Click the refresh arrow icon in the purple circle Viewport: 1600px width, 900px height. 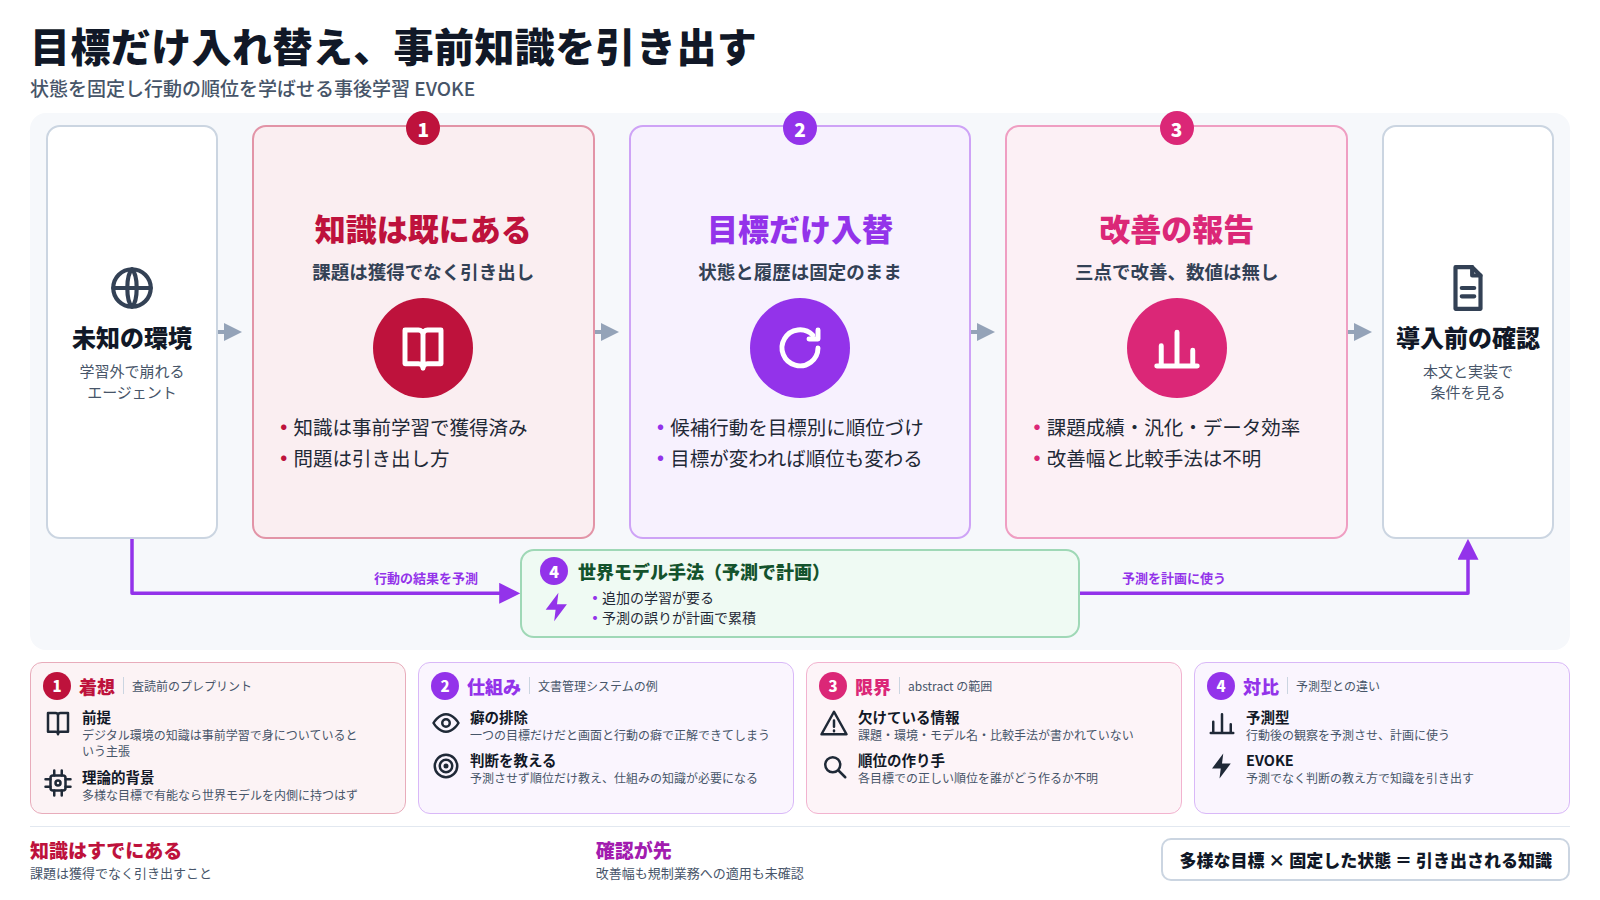tap(800, 348)
